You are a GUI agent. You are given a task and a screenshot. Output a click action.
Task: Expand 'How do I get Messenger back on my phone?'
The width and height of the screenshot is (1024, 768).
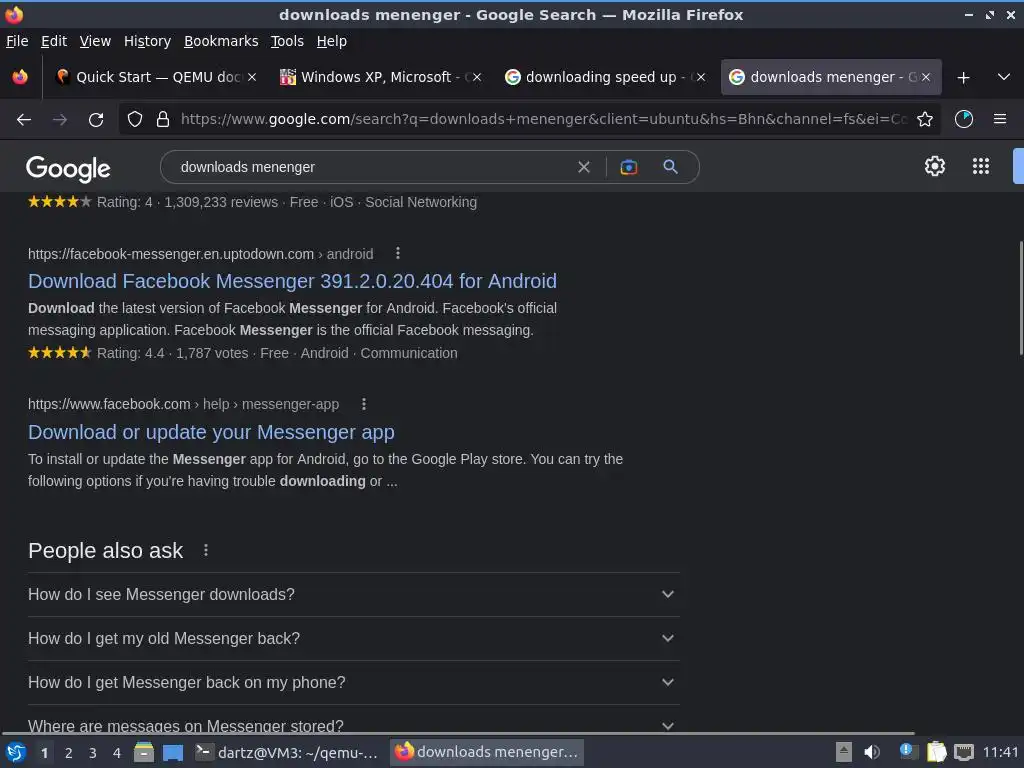click(x=353, y=682)
